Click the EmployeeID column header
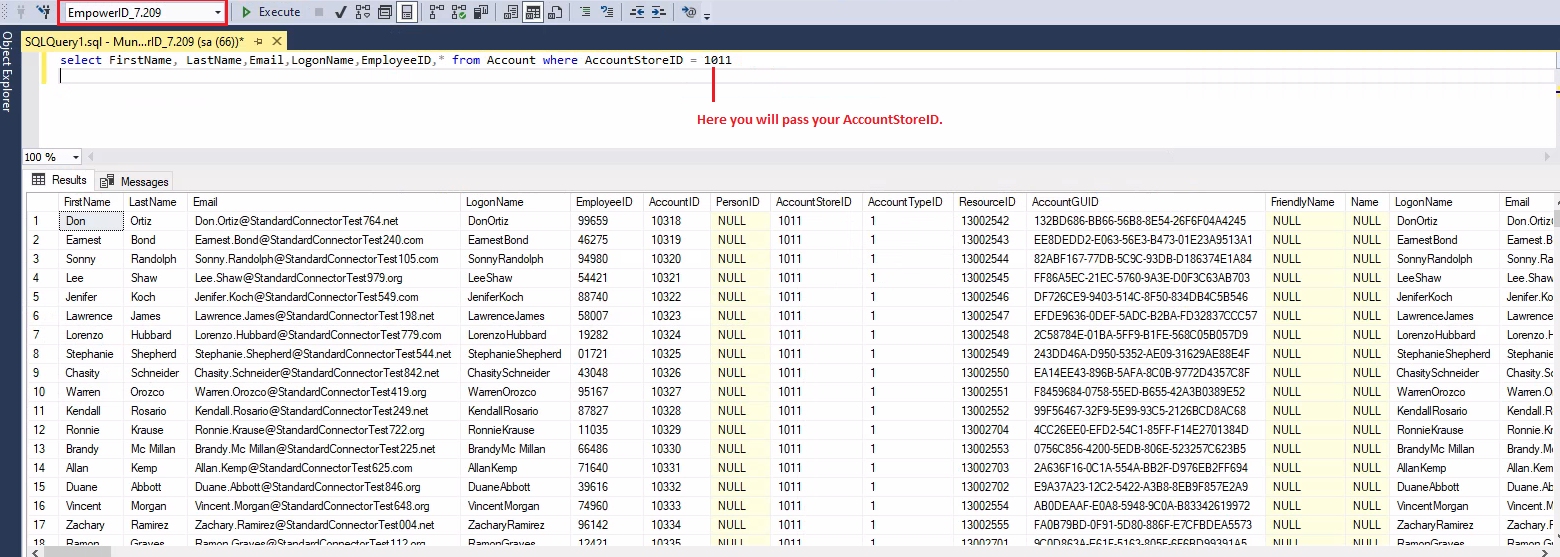Screen dimensions: 1560x557 606,202
